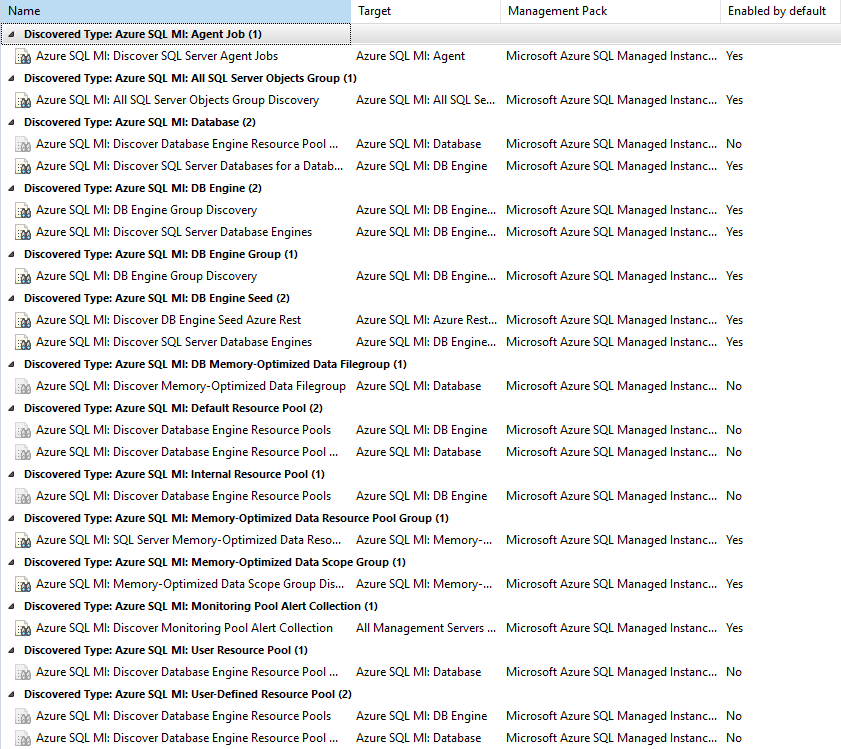
Task: Select 'Azure SQL MI: Discover DB Engine Seed Azure Rest'
Action: [x=168, y=320]
